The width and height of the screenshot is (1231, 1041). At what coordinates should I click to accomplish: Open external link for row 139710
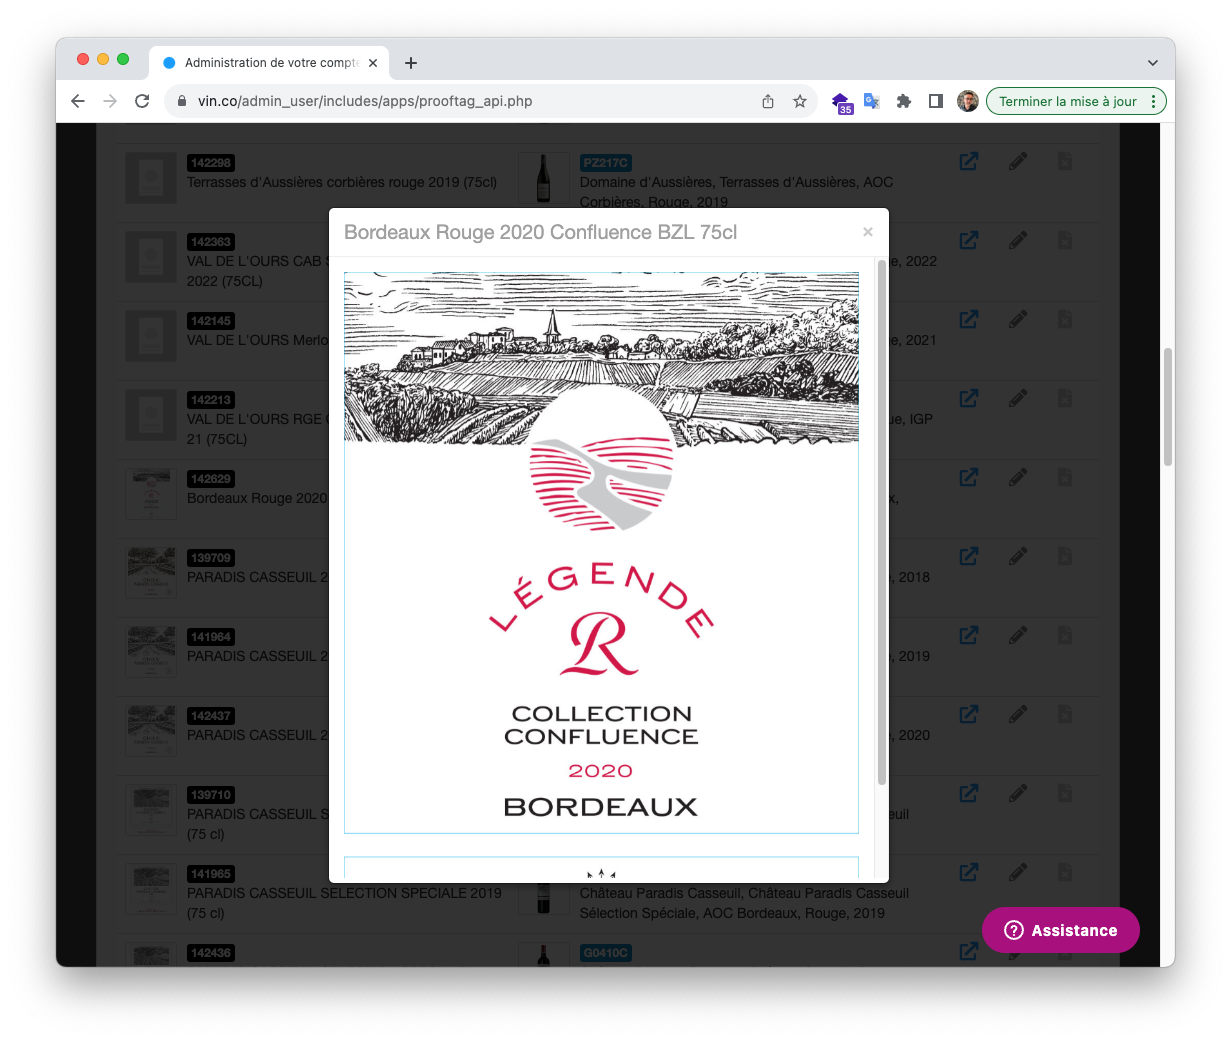pyautogui.click(x=969, y=793)
